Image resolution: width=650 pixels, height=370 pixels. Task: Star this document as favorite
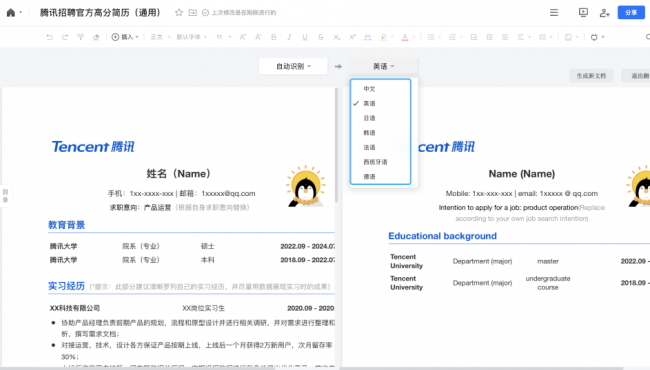click(179, 12)
